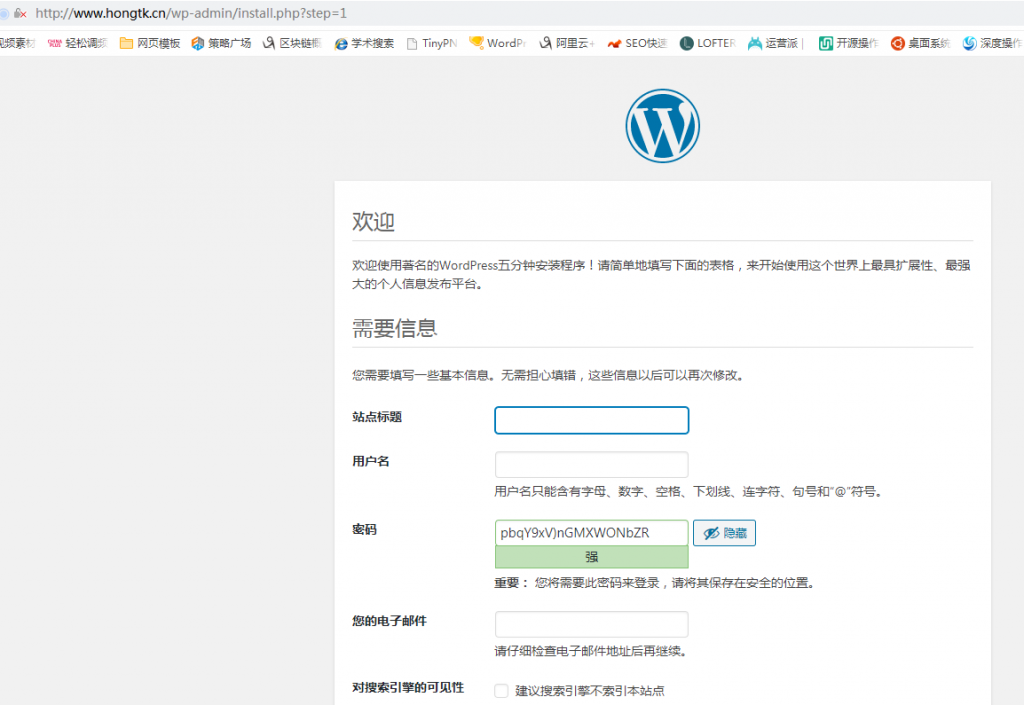Open the 轻松调频 bookmark
1024x705 pixels.
pyautogui.click(x=76, y=43)
